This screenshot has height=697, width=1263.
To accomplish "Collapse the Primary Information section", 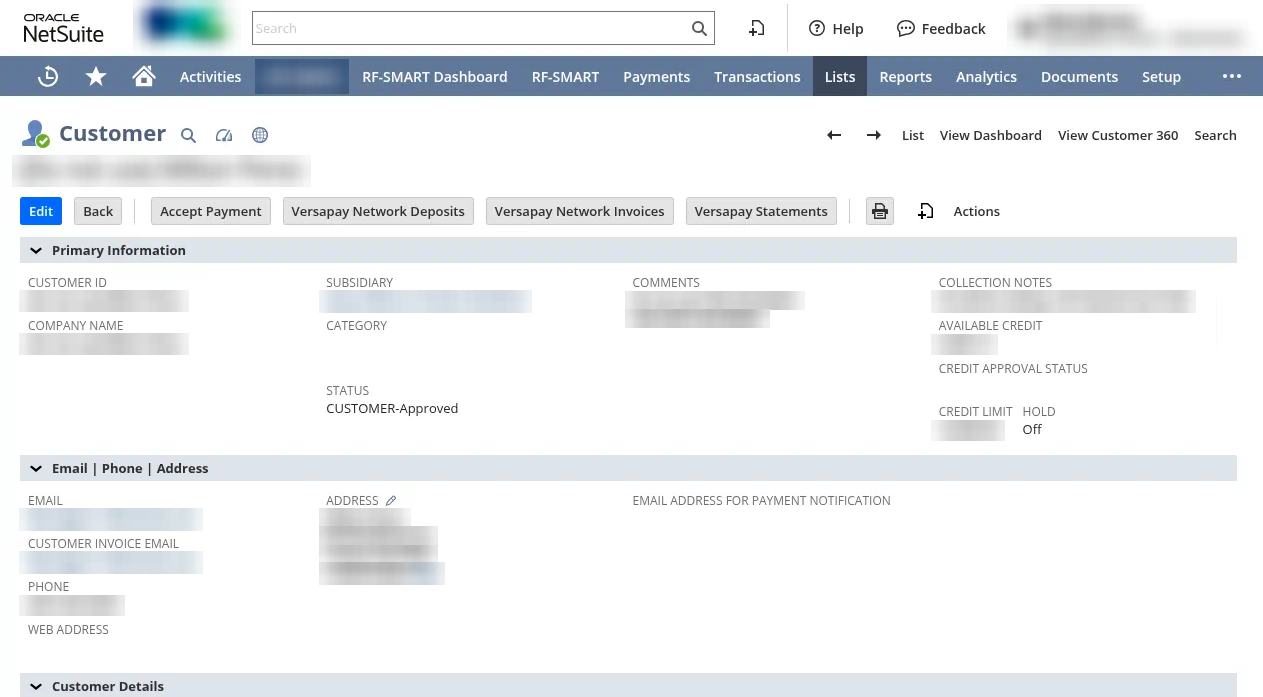I will [36, 250].
